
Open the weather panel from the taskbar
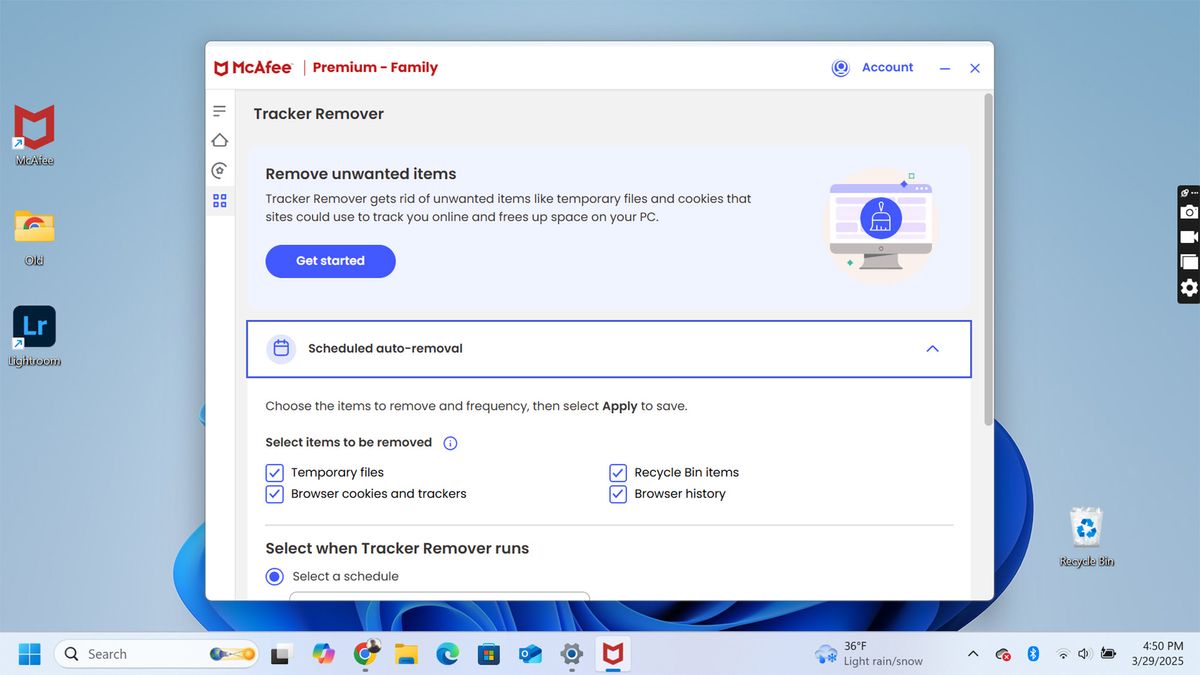click(x=866, y=653)
